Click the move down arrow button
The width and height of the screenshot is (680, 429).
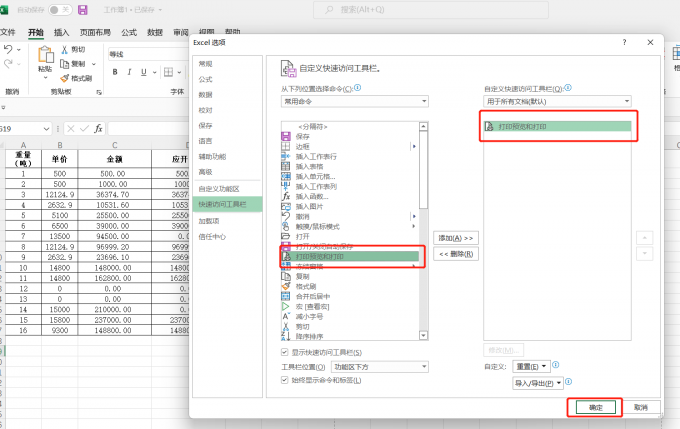(x=644, y=253)
